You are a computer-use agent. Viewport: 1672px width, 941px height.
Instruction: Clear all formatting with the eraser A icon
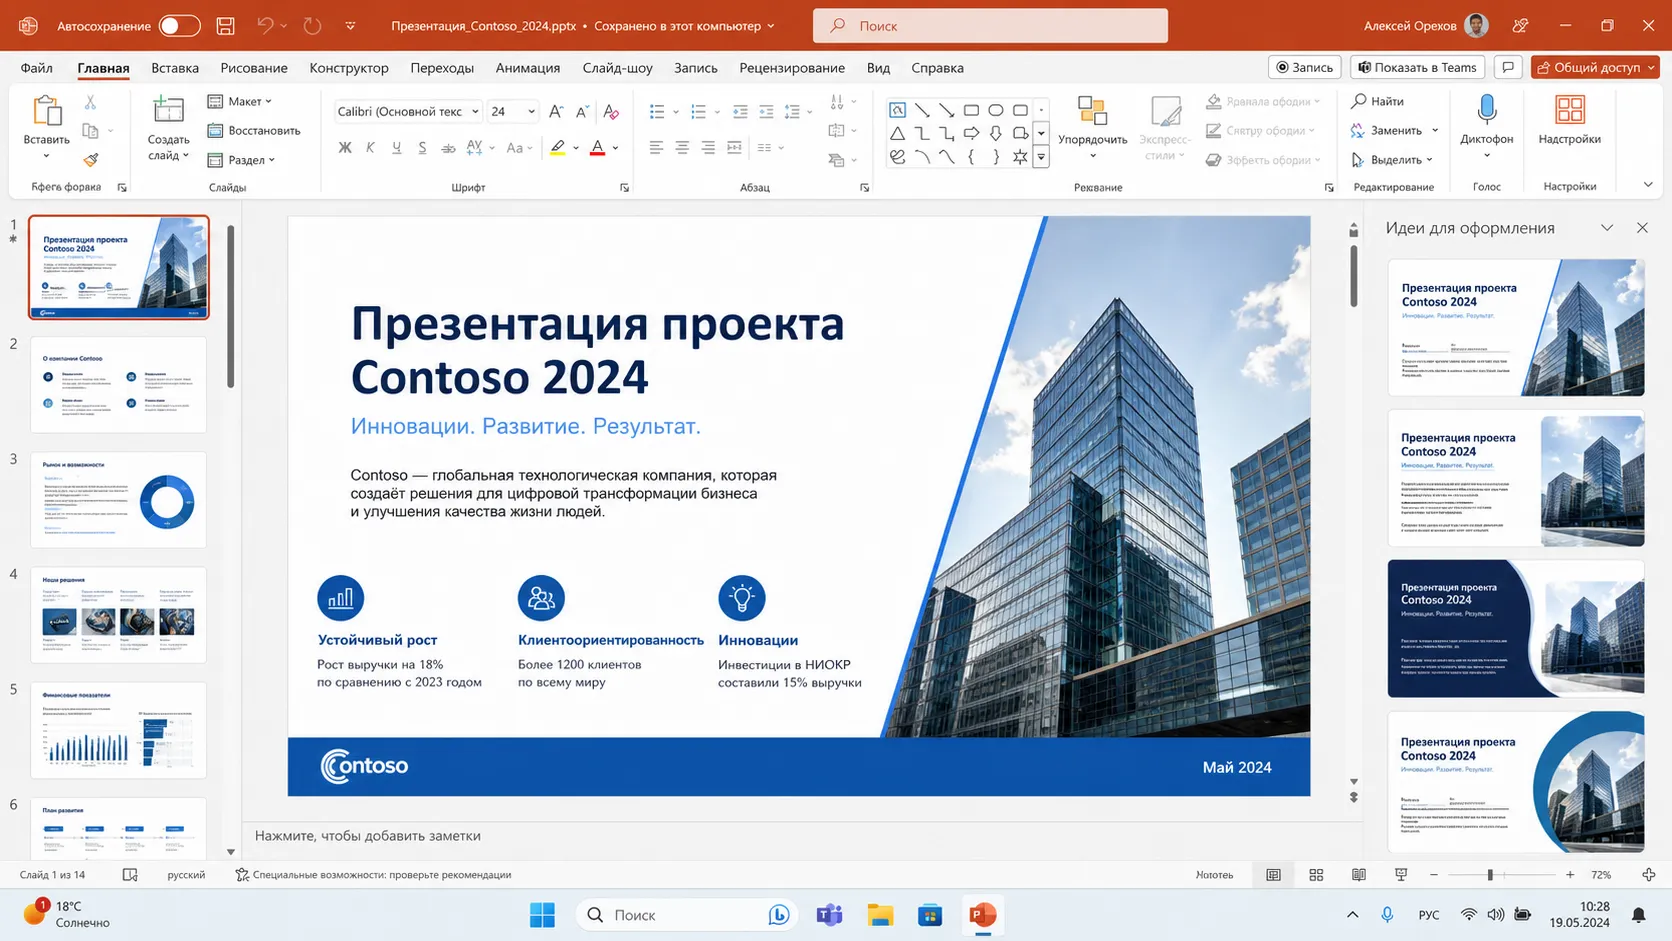(611, 111)
